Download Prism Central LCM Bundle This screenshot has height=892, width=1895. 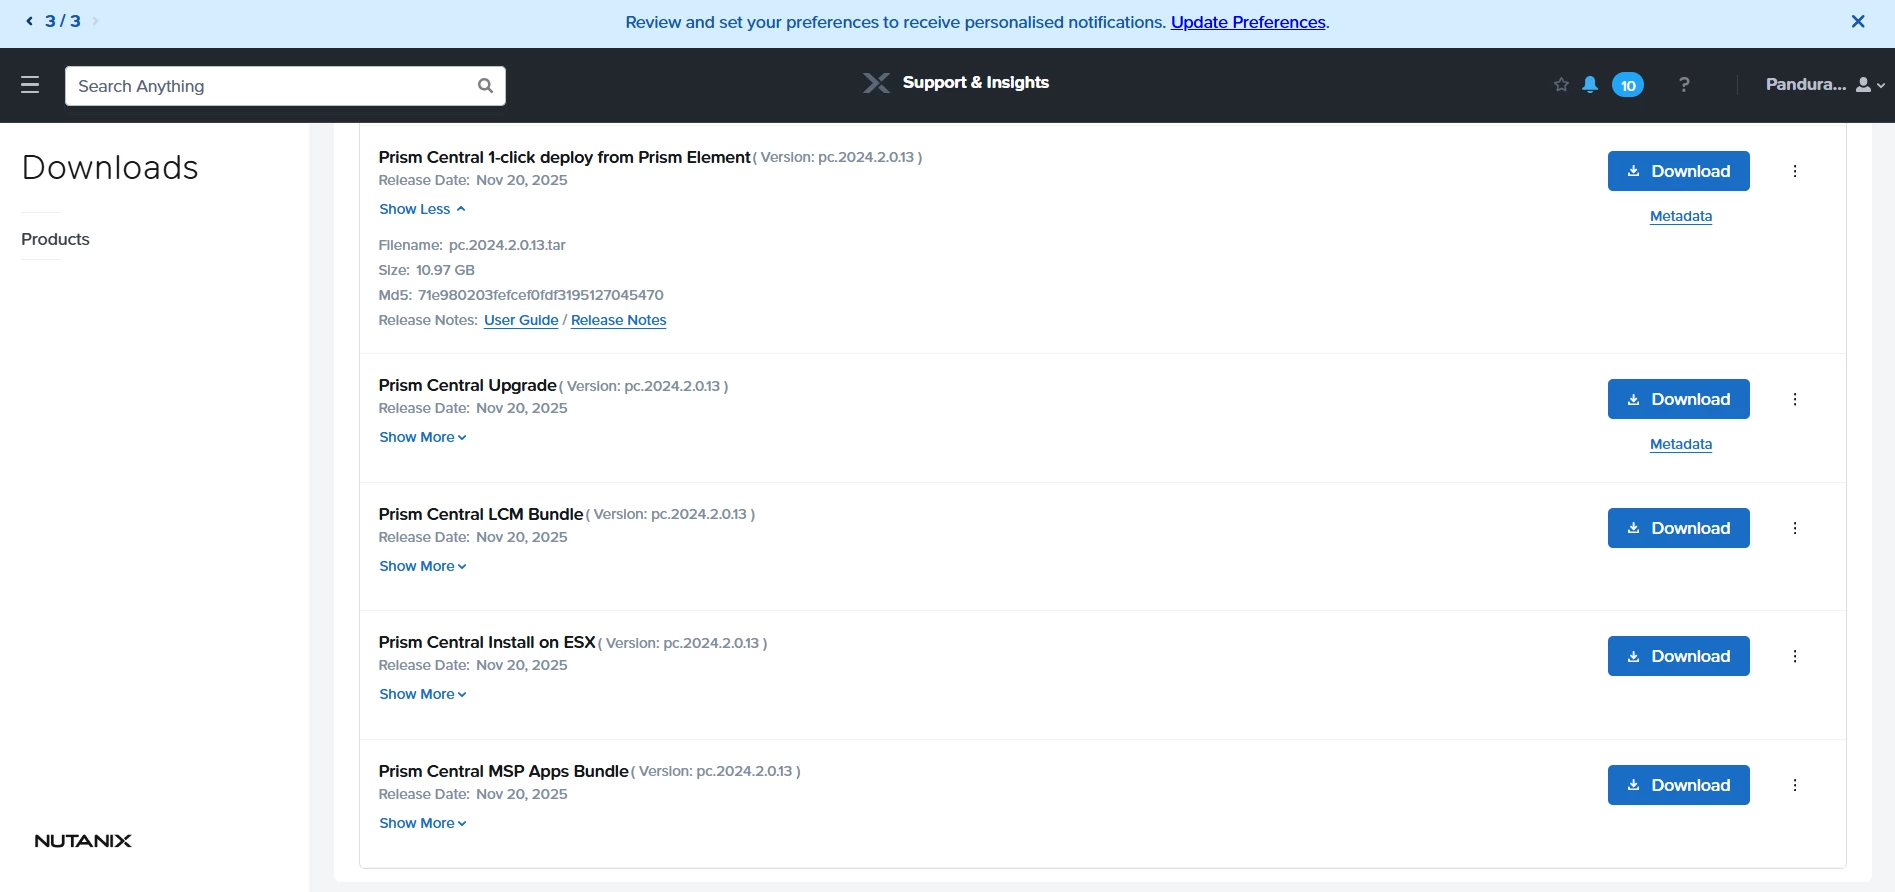[1678, 528]
